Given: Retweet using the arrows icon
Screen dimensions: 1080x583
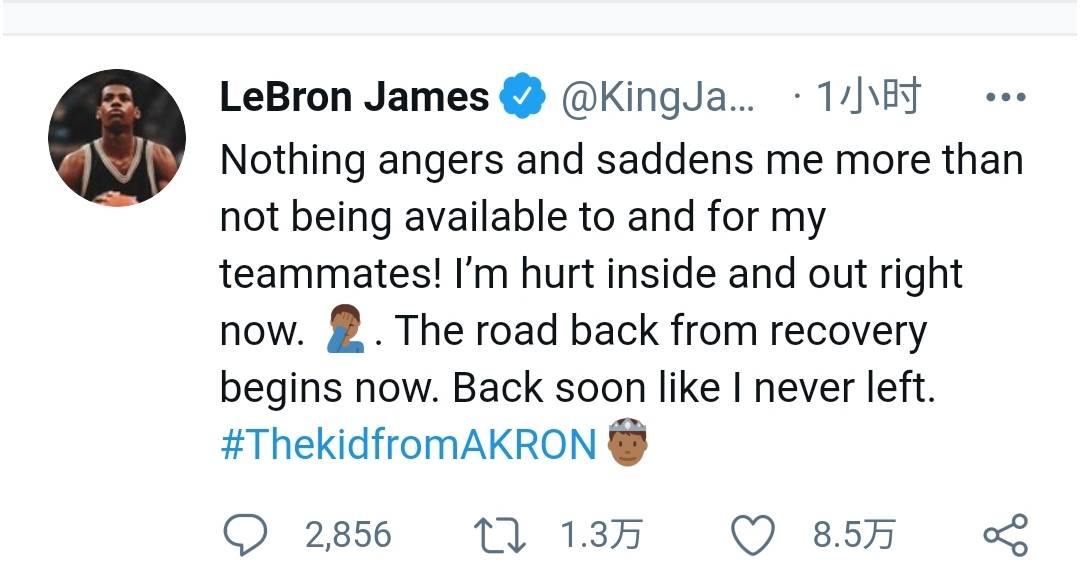Looking at the screenshot, I should (x=500, y=536).
